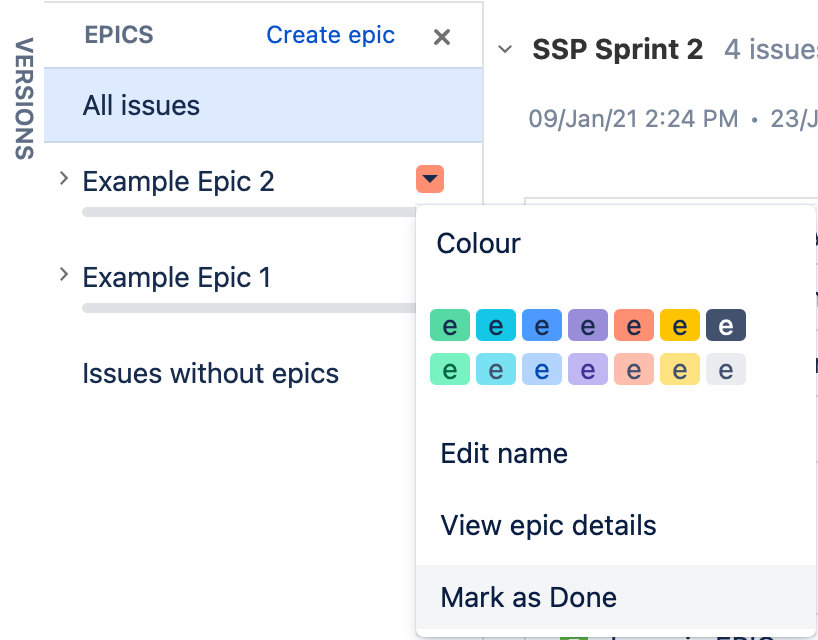
Task: Select the pastel salmon colour in second row
Action: (x=634, y=369)
